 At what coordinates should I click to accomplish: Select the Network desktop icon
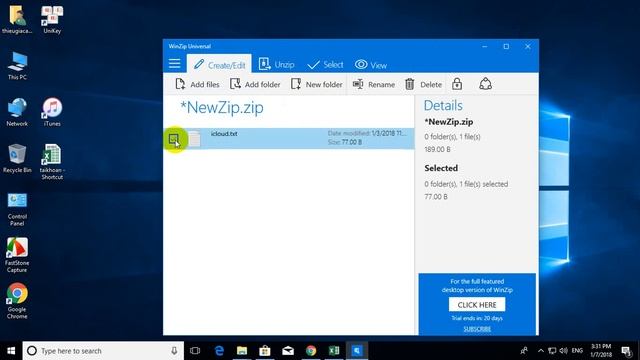tap(17, 112)
